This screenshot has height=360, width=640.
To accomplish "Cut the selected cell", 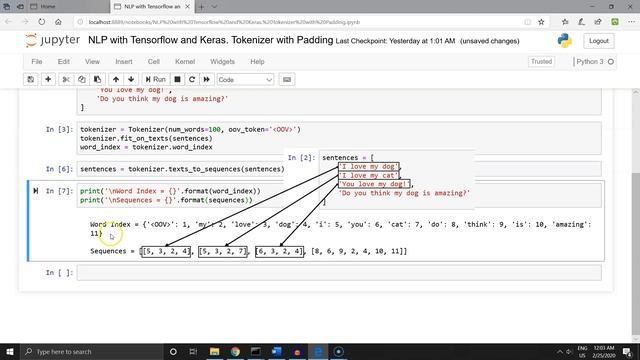I will 66,80.
